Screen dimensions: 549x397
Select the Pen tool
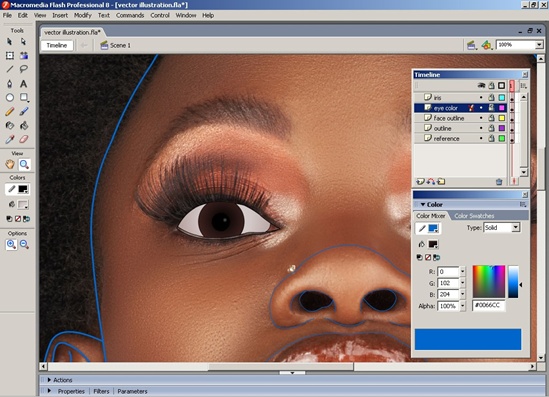point(9,84)
